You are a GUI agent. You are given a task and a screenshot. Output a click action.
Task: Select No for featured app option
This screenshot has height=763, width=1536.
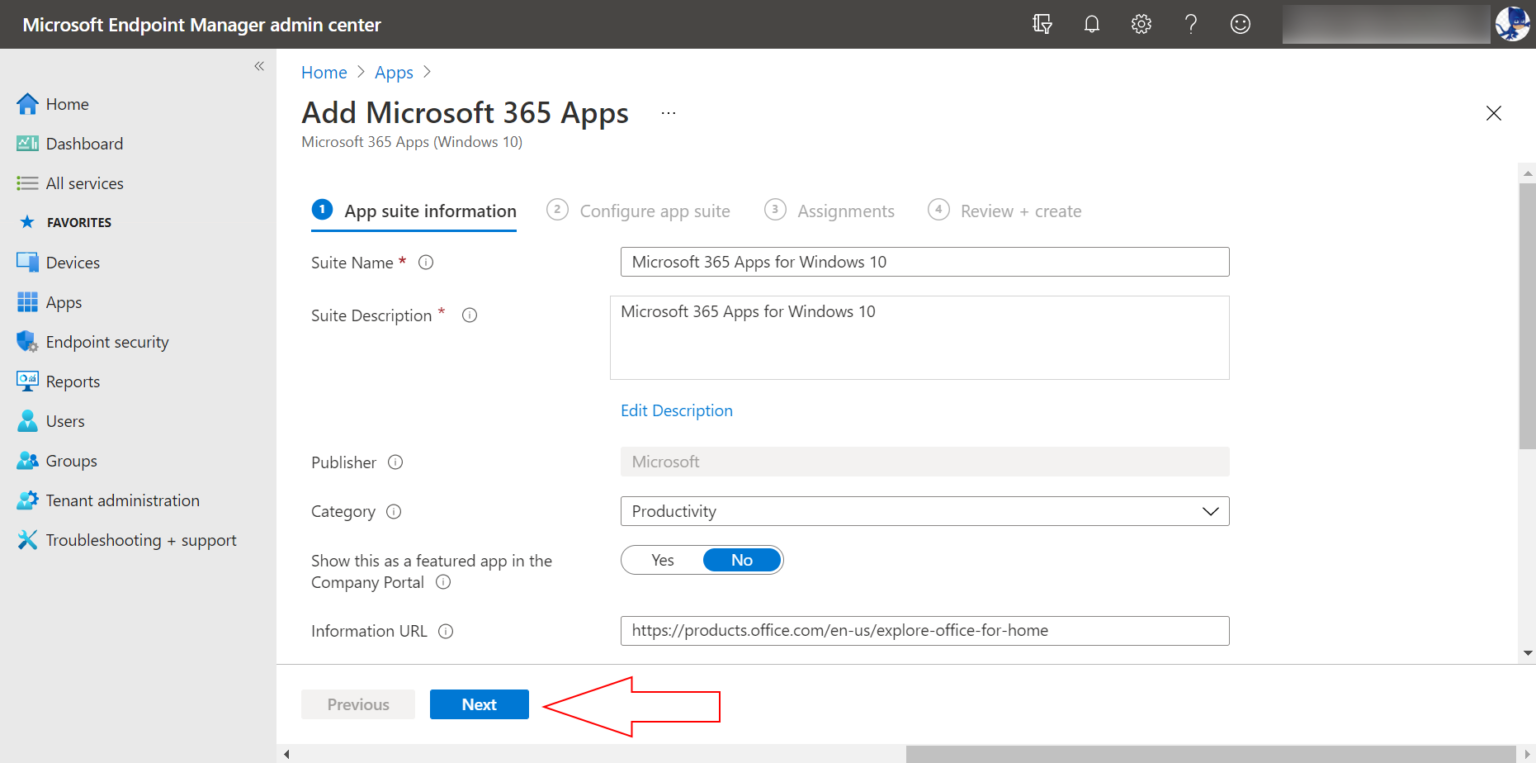tap(741, 560)
